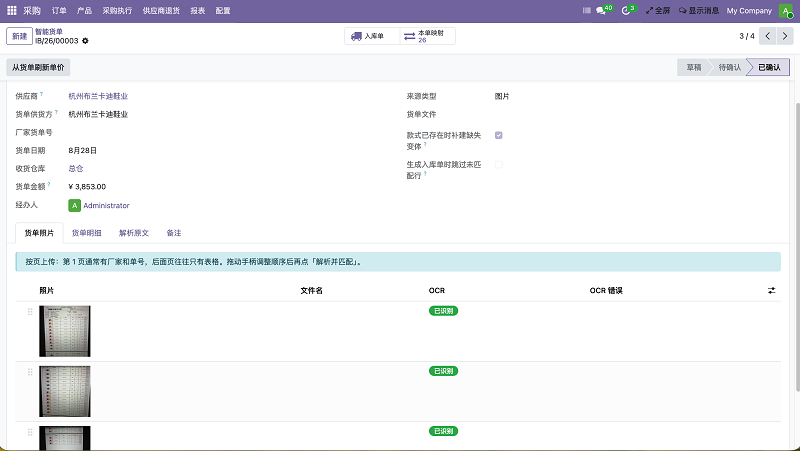Click the 显示消息 icon
800x451 pixels.
click(682, 11)
